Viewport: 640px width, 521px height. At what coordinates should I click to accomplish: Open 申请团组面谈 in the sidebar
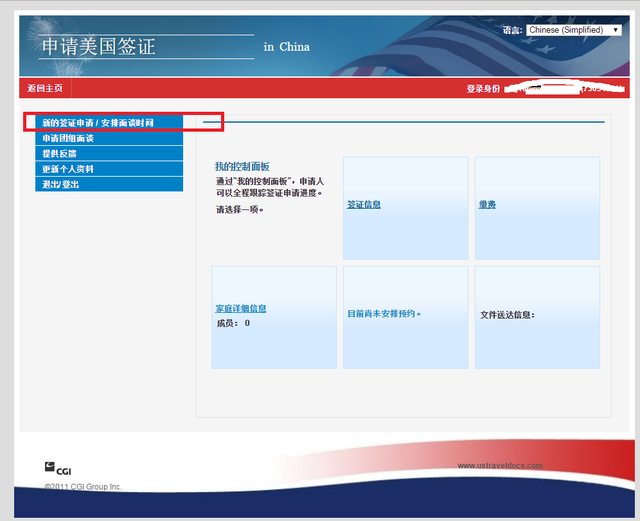109,138
